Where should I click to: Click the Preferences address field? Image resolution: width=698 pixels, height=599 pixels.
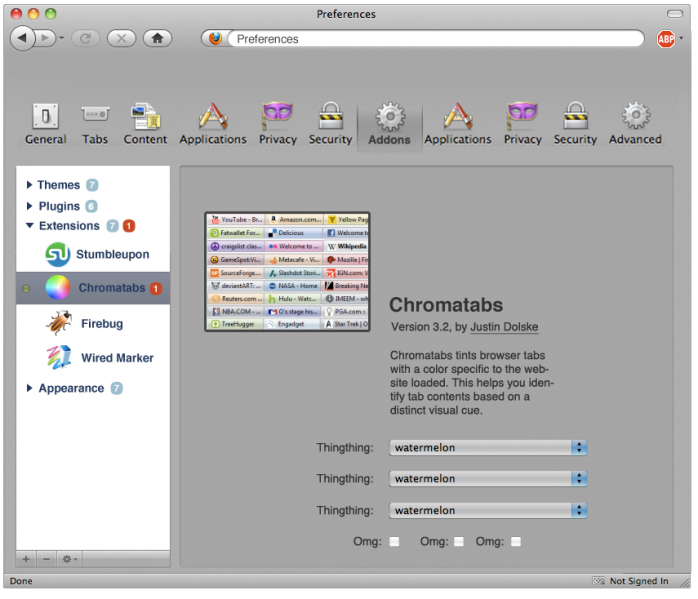click(435, 39)
